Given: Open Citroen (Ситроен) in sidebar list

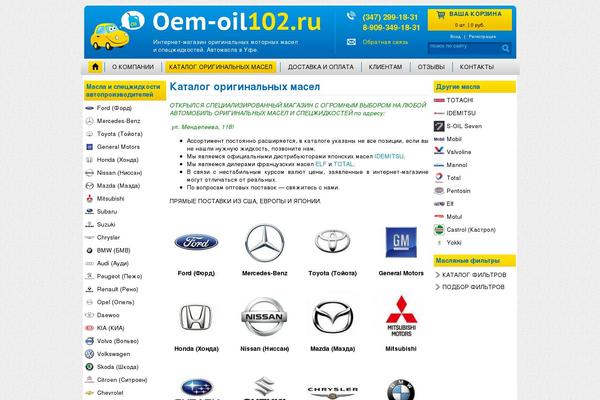Looking at the screenshot, I should coord(122,380).
